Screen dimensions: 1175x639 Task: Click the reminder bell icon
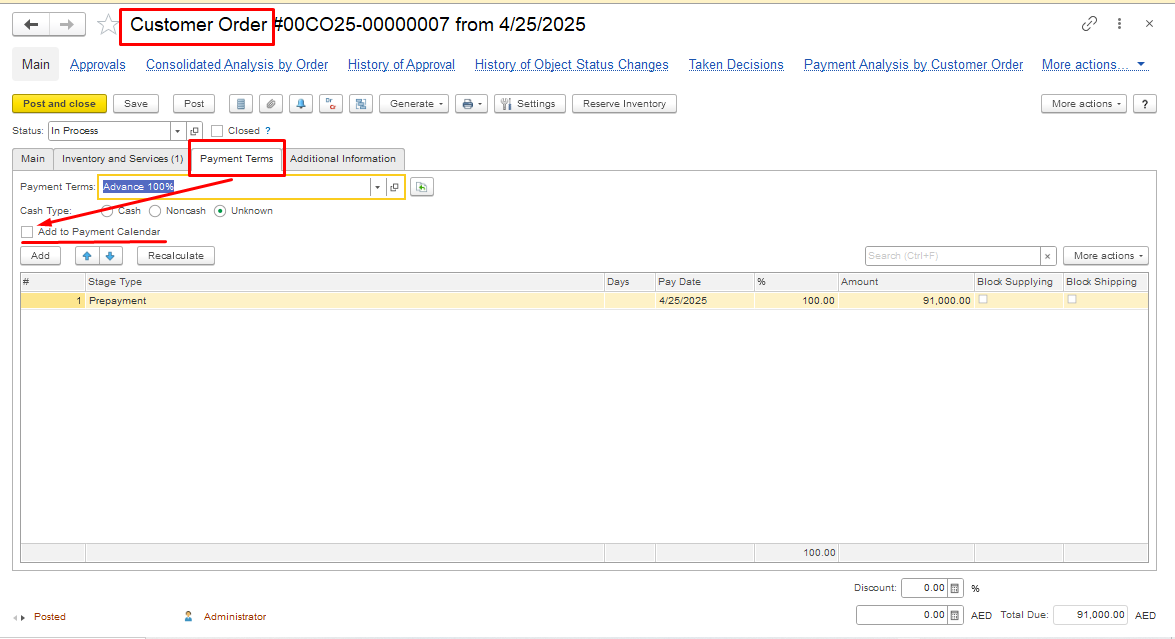coord(301,104)
